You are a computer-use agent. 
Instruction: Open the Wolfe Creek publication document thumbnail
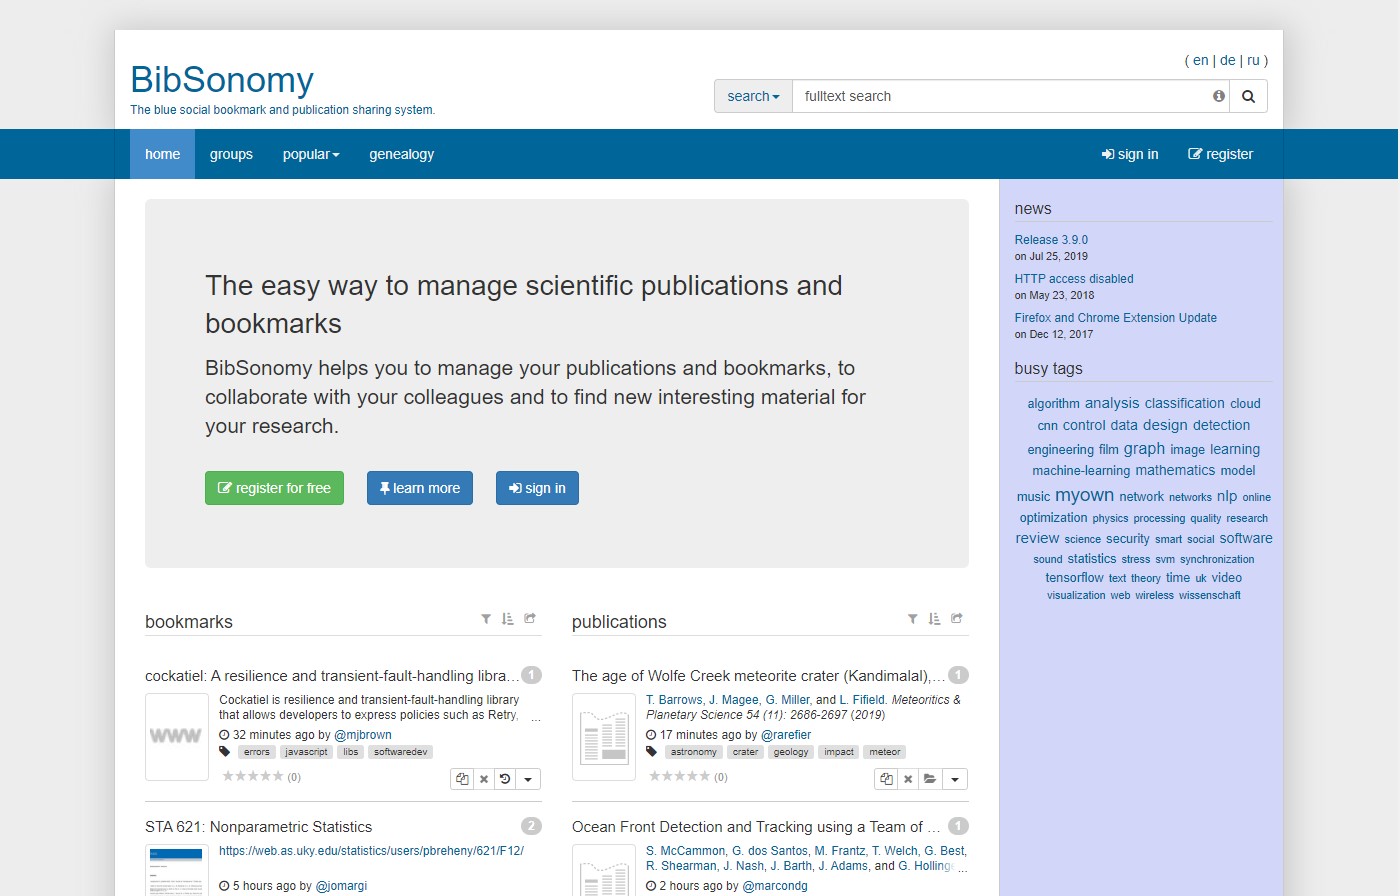coord(604,737)
